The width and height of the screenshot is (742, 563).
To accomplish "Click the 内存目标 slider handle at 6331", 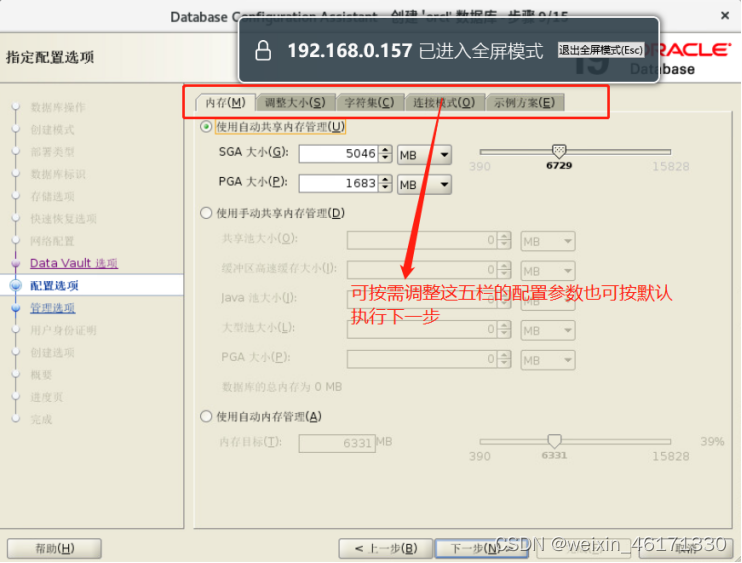I will [x=554, y=440].
